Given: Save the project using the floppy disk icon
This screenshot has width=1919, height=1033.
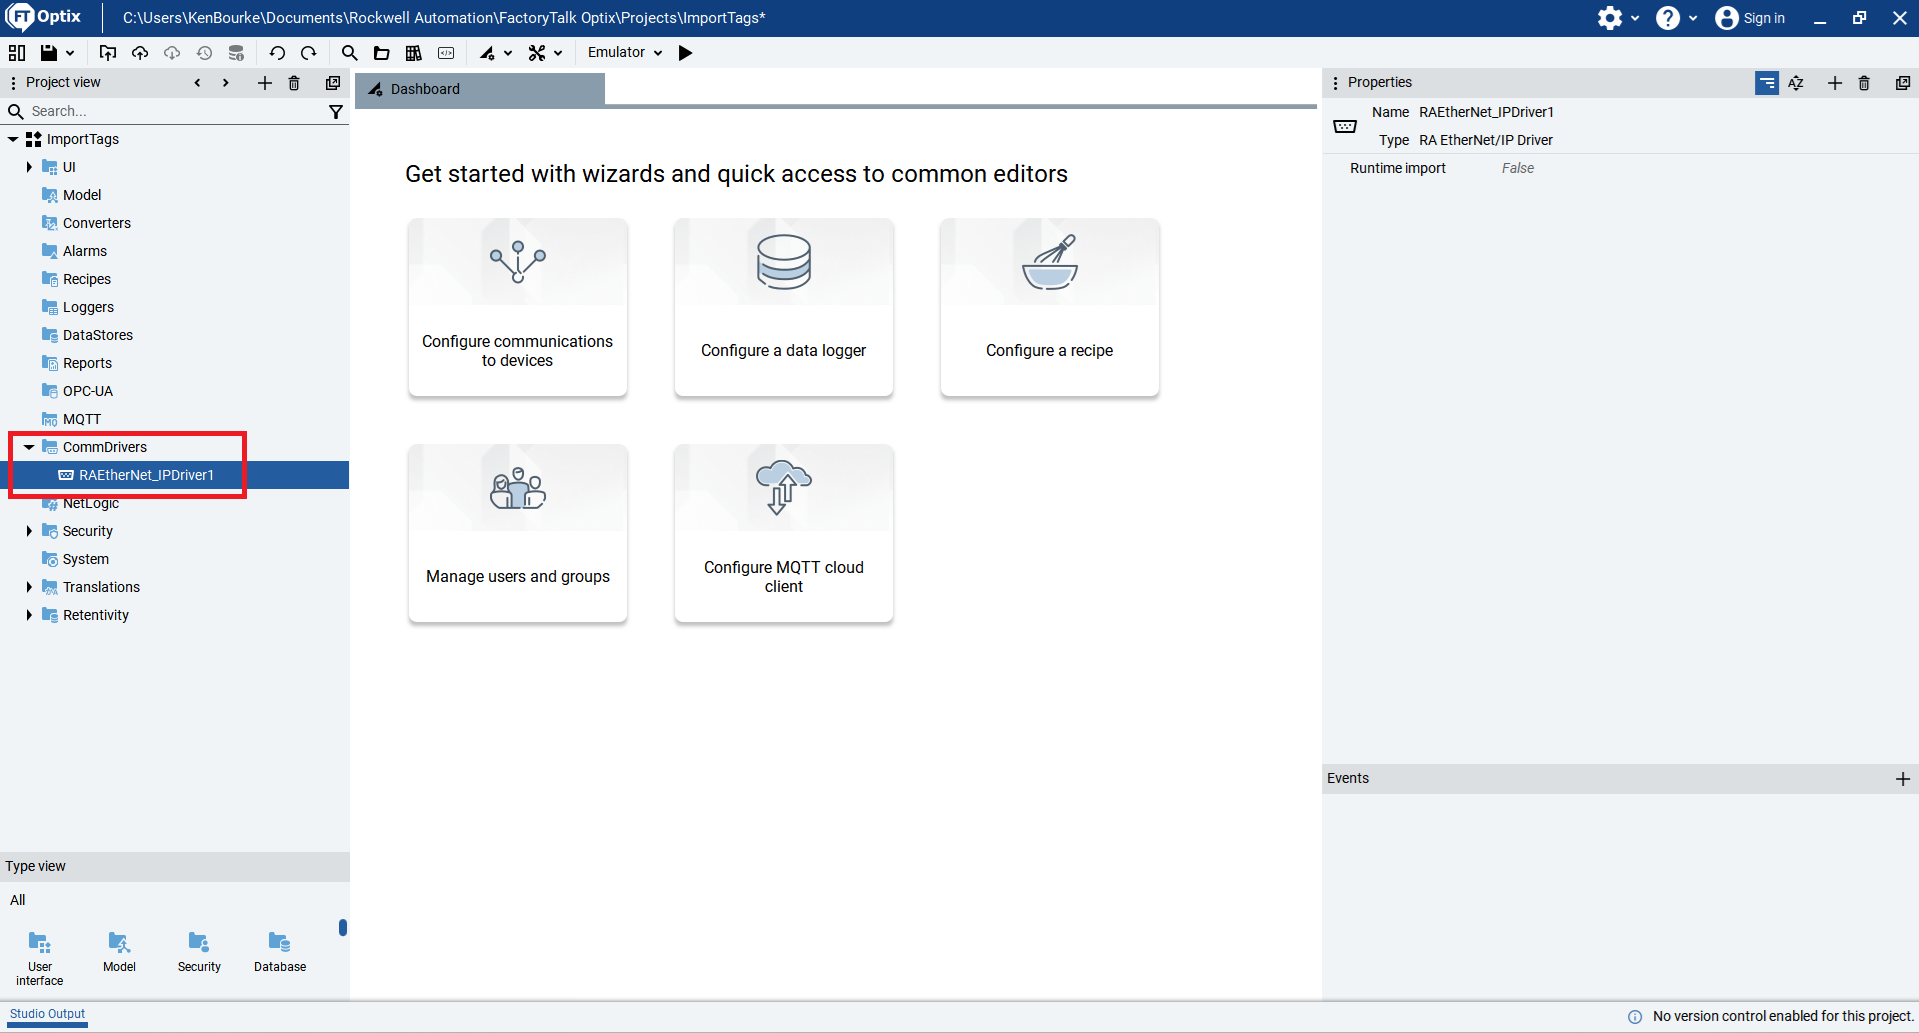Looking at the screenshot, I should pyautogui.click(x=48, y=53).
